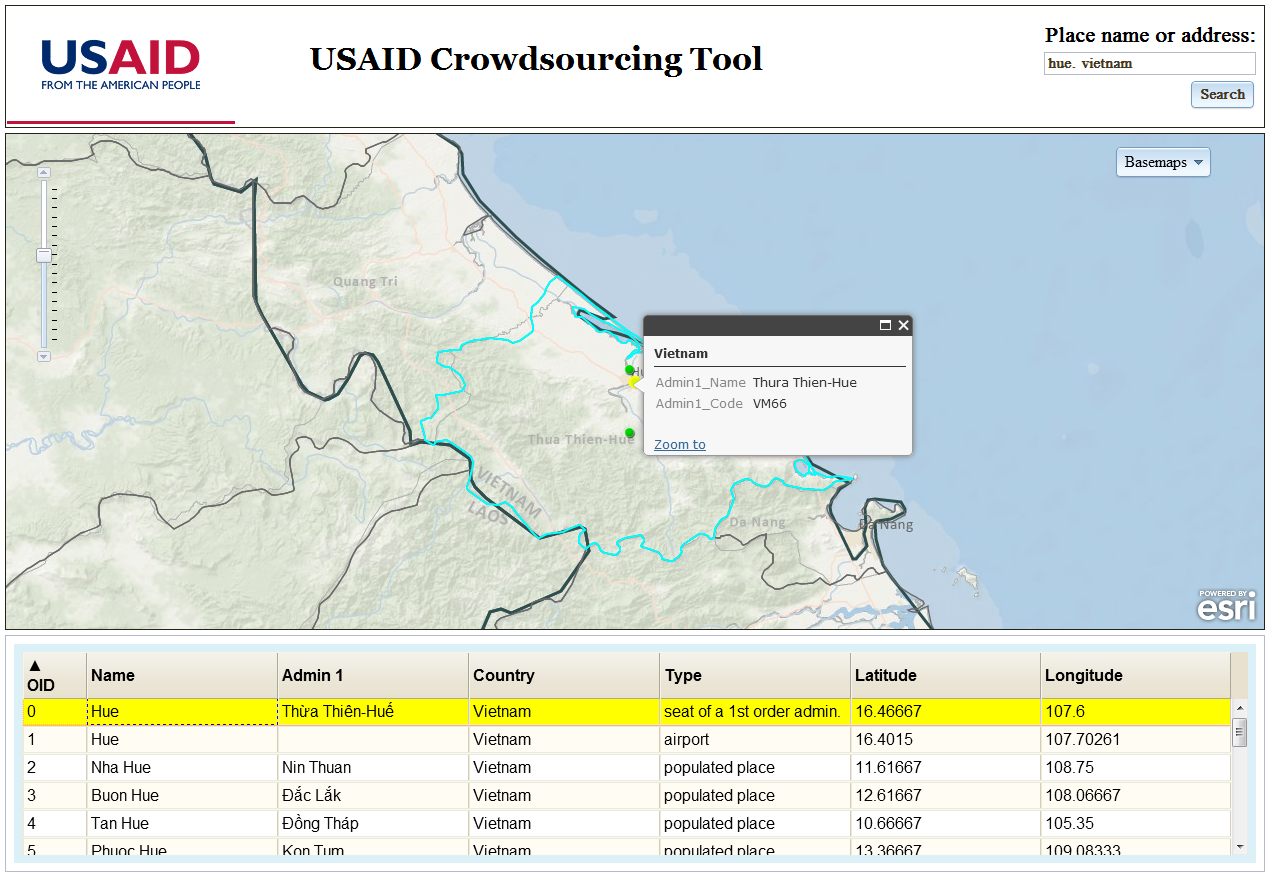The image size is (1270, 877).
Task: Click the table scrollbar up arrow
Action: 1240,708
